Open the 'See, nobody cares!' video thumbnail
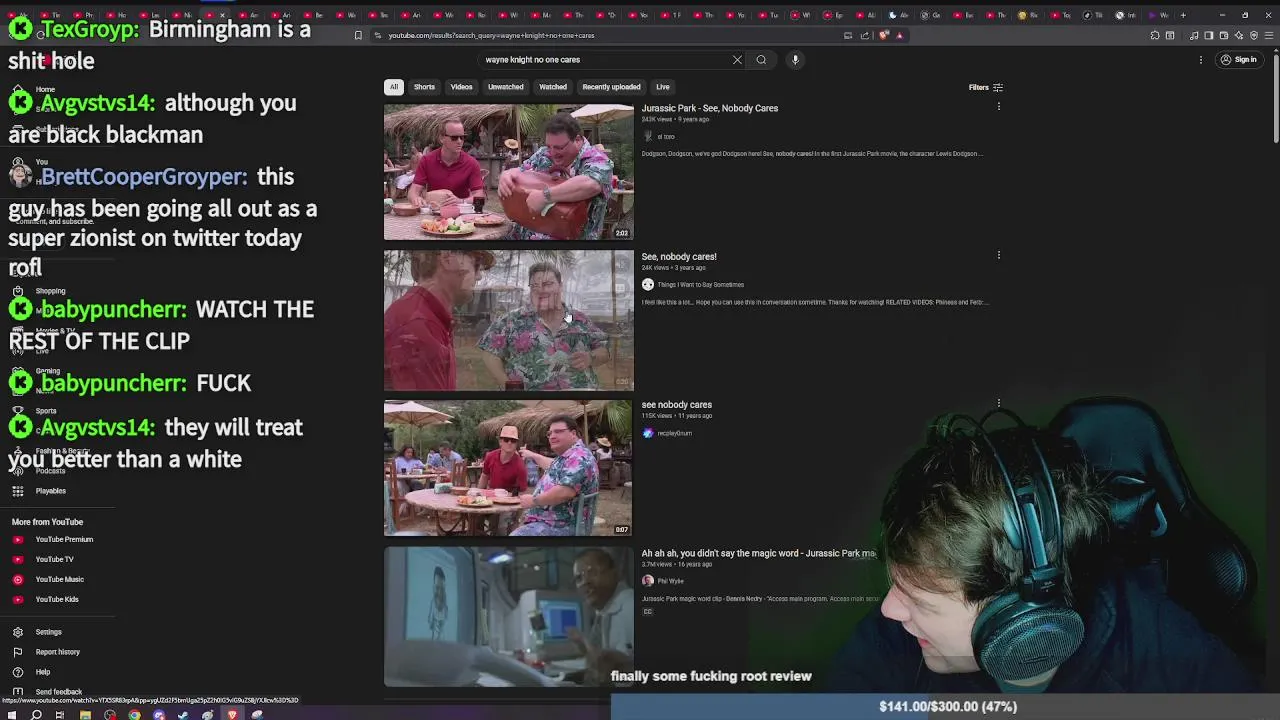This screenshot has height=720, width=1280. [x=508, y=320]
